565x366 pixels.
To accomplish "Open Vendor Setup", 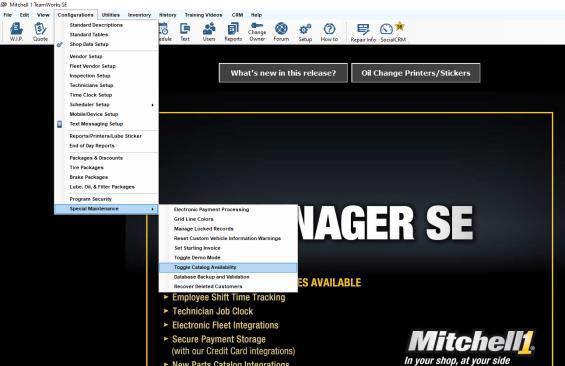I will 106,57.
